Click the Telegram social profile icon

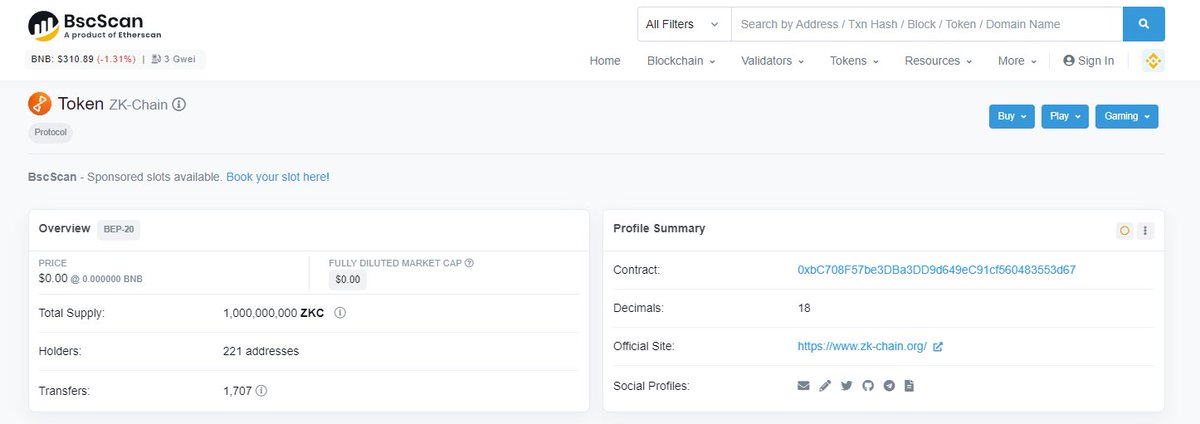(889, 385)
